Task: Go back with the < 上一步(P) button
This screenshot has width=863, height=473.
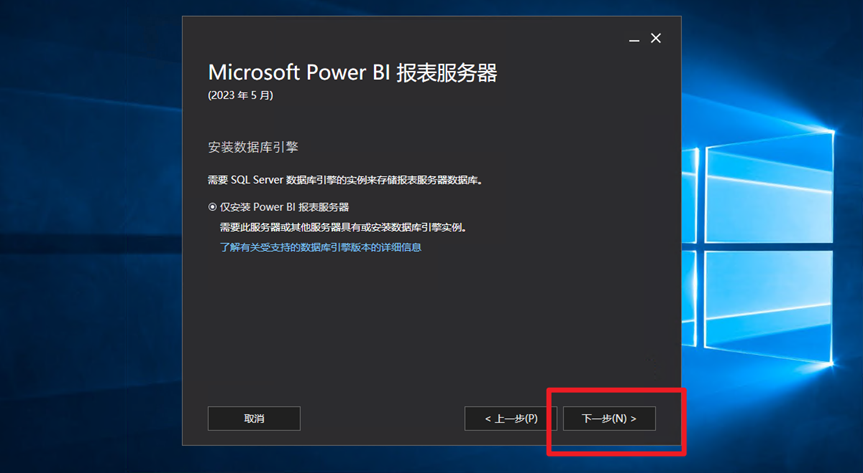Action: (x=510, y=418)
